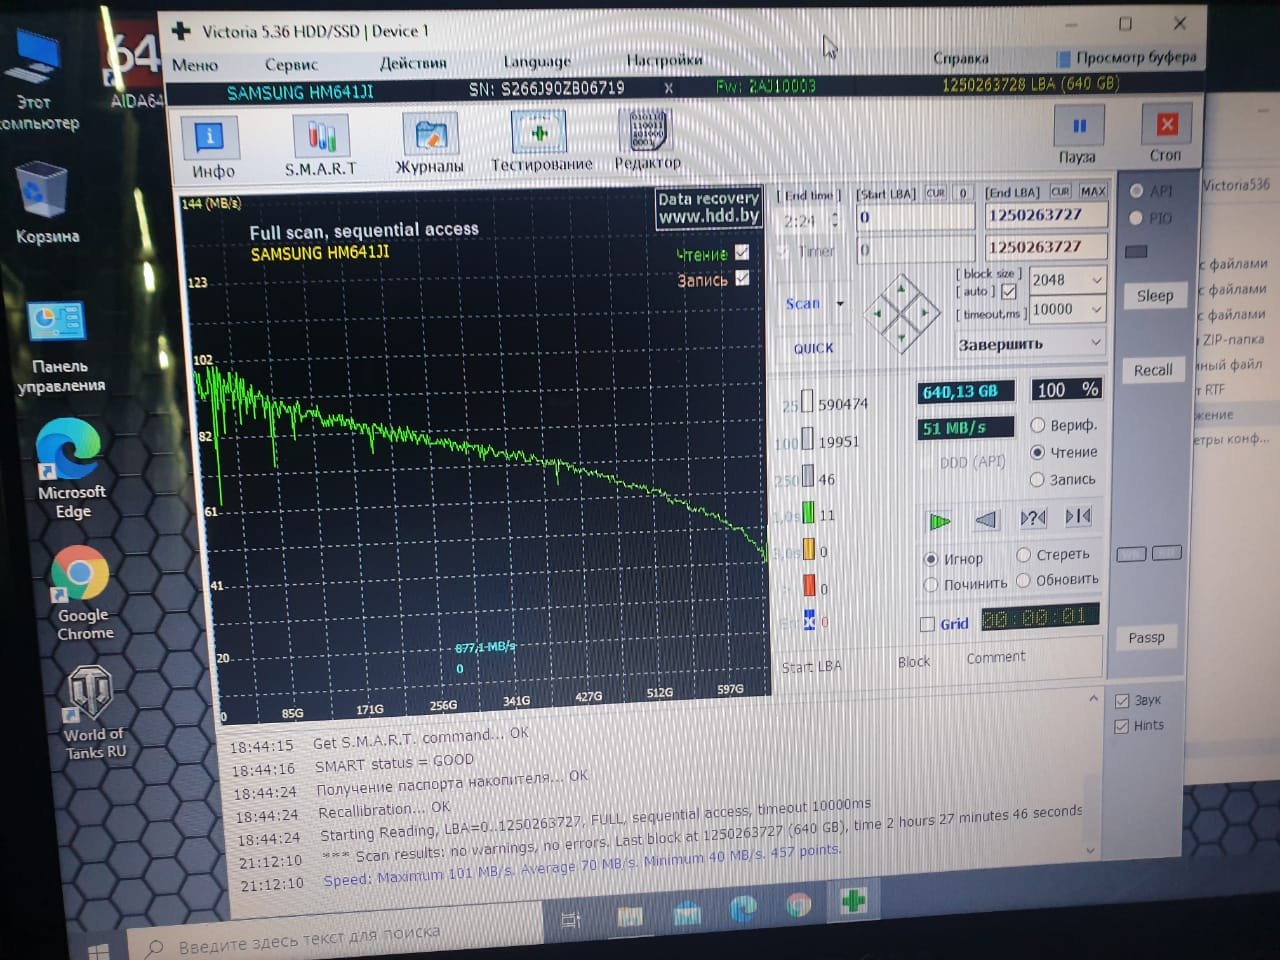This screenshot has height=960, width=1280.
Task: Open Панель управления desktop icon
Action: tap(58, 347)
